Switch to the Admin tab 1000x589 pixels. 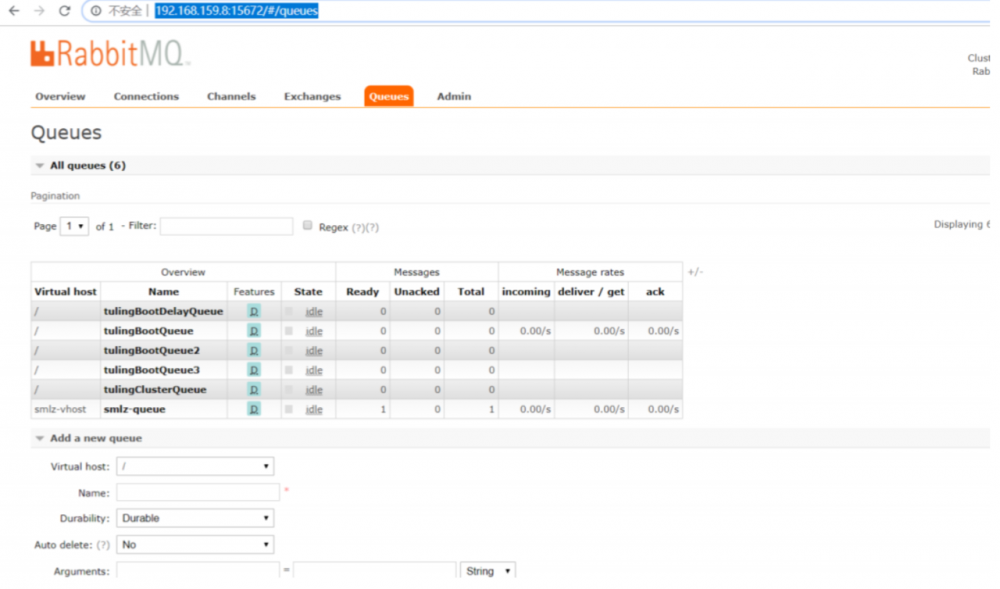(453, 96)
